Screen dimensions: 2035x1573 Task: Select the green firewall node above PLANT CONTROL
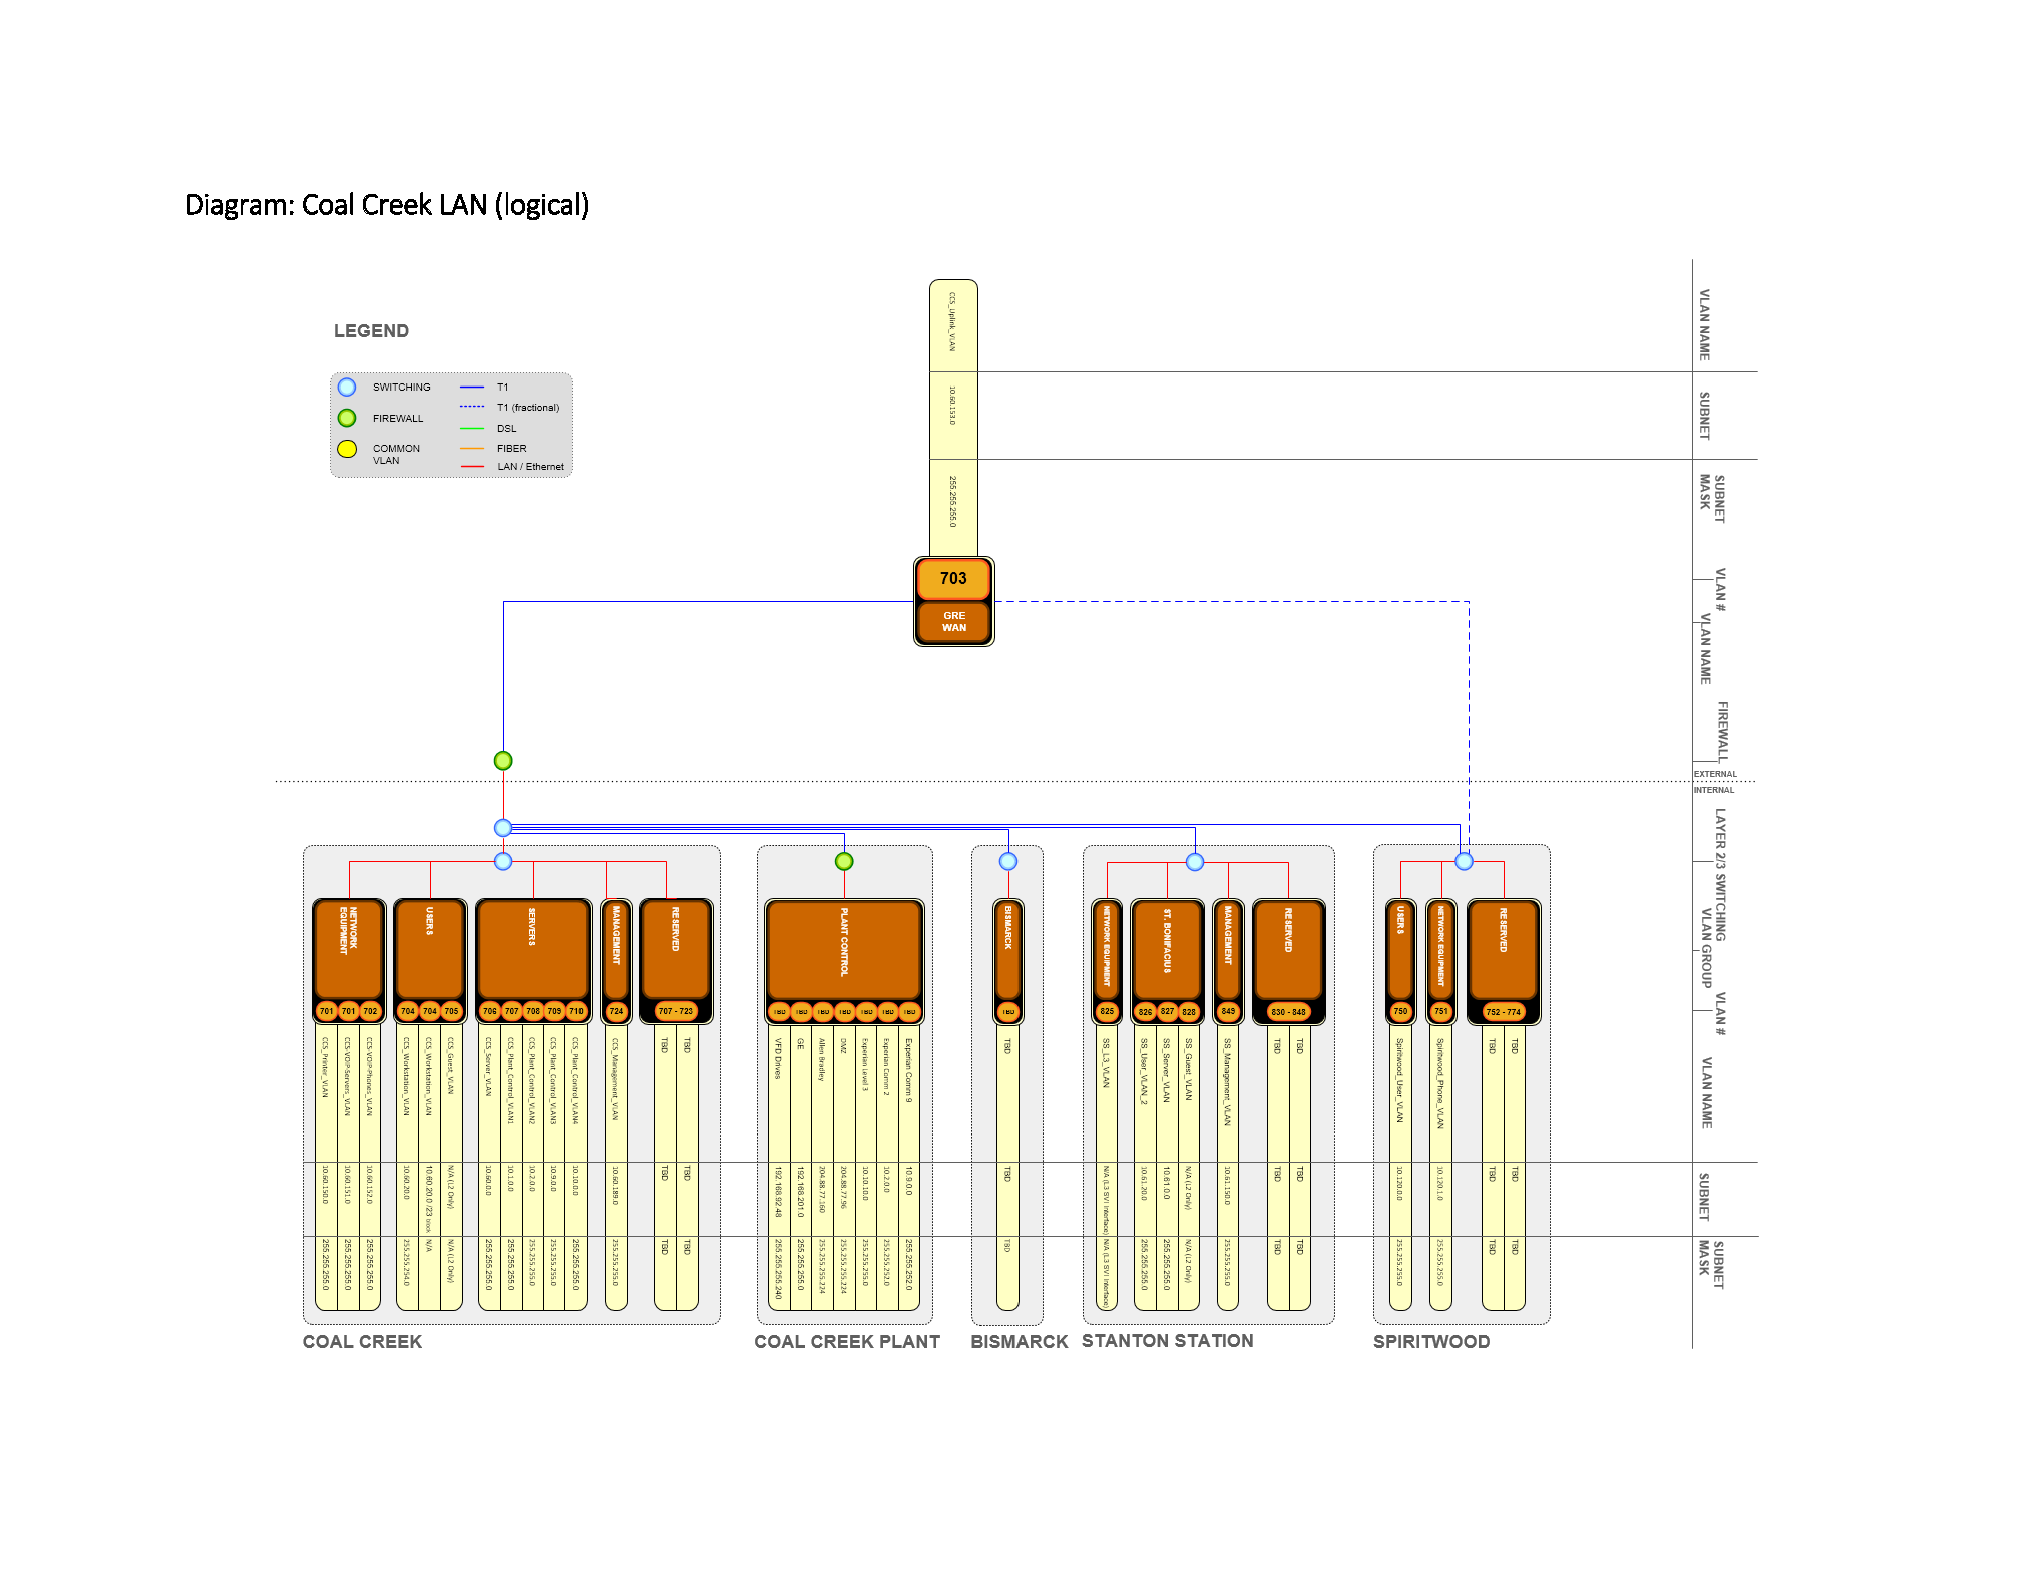coord(844,861)
